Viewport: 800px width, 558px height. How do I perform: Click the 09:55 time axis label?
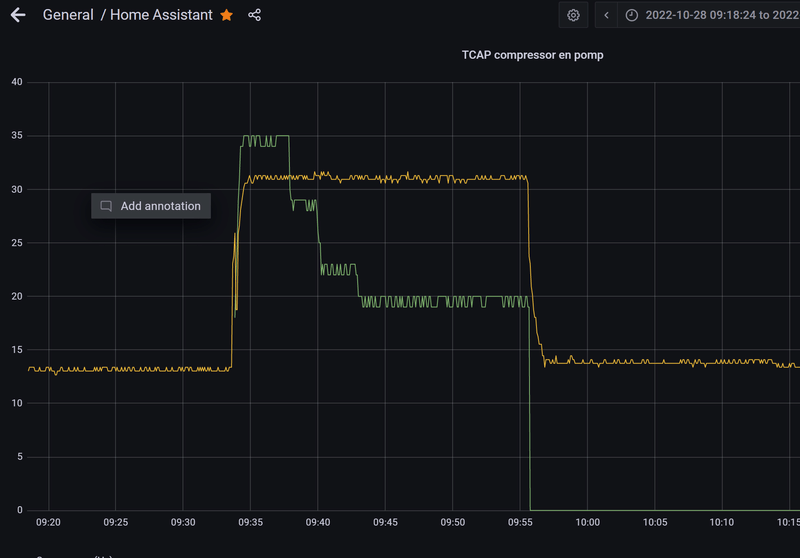point(520,522)
